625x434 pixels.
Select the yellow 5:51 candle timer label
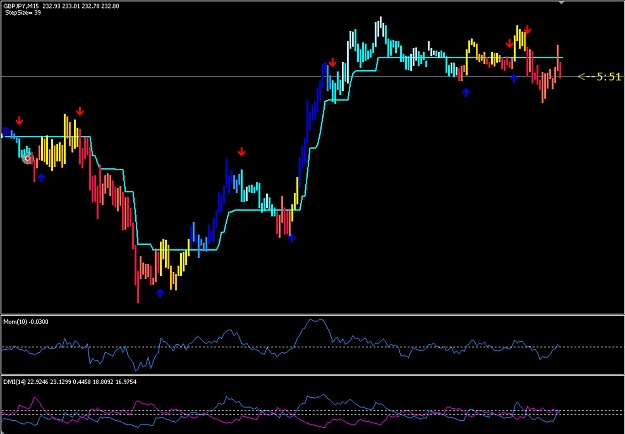click(599, 77)
